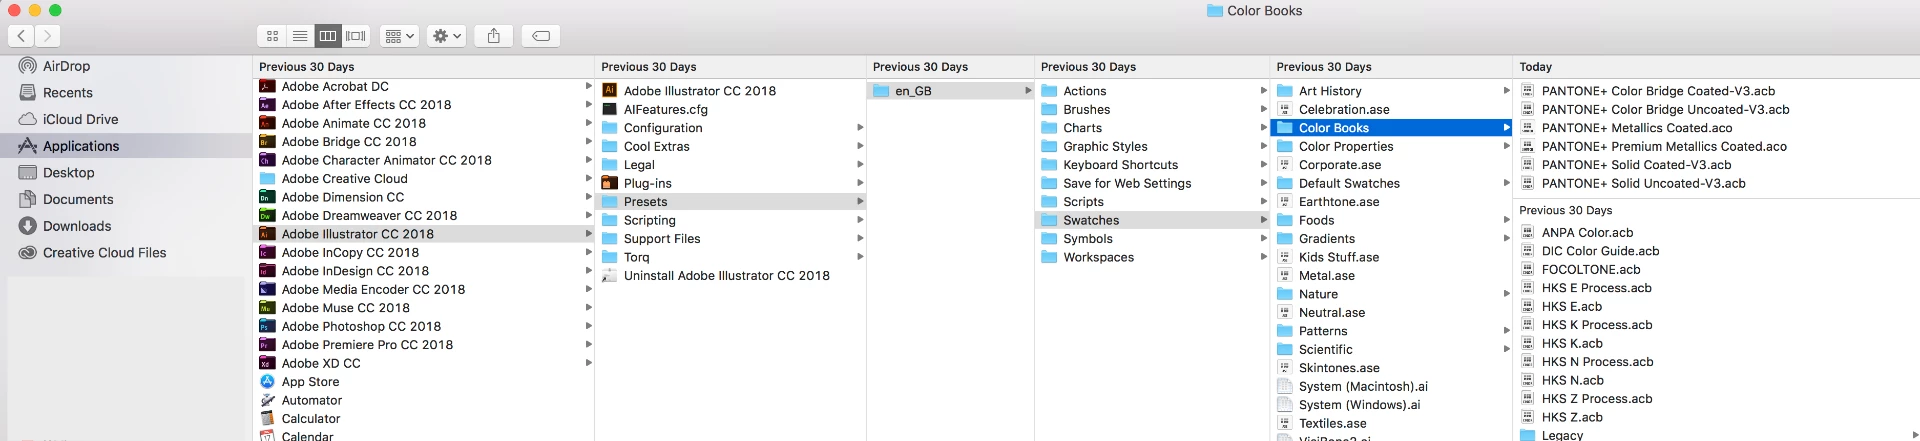Select gallery view toolbar icon

tap(356, 36)
